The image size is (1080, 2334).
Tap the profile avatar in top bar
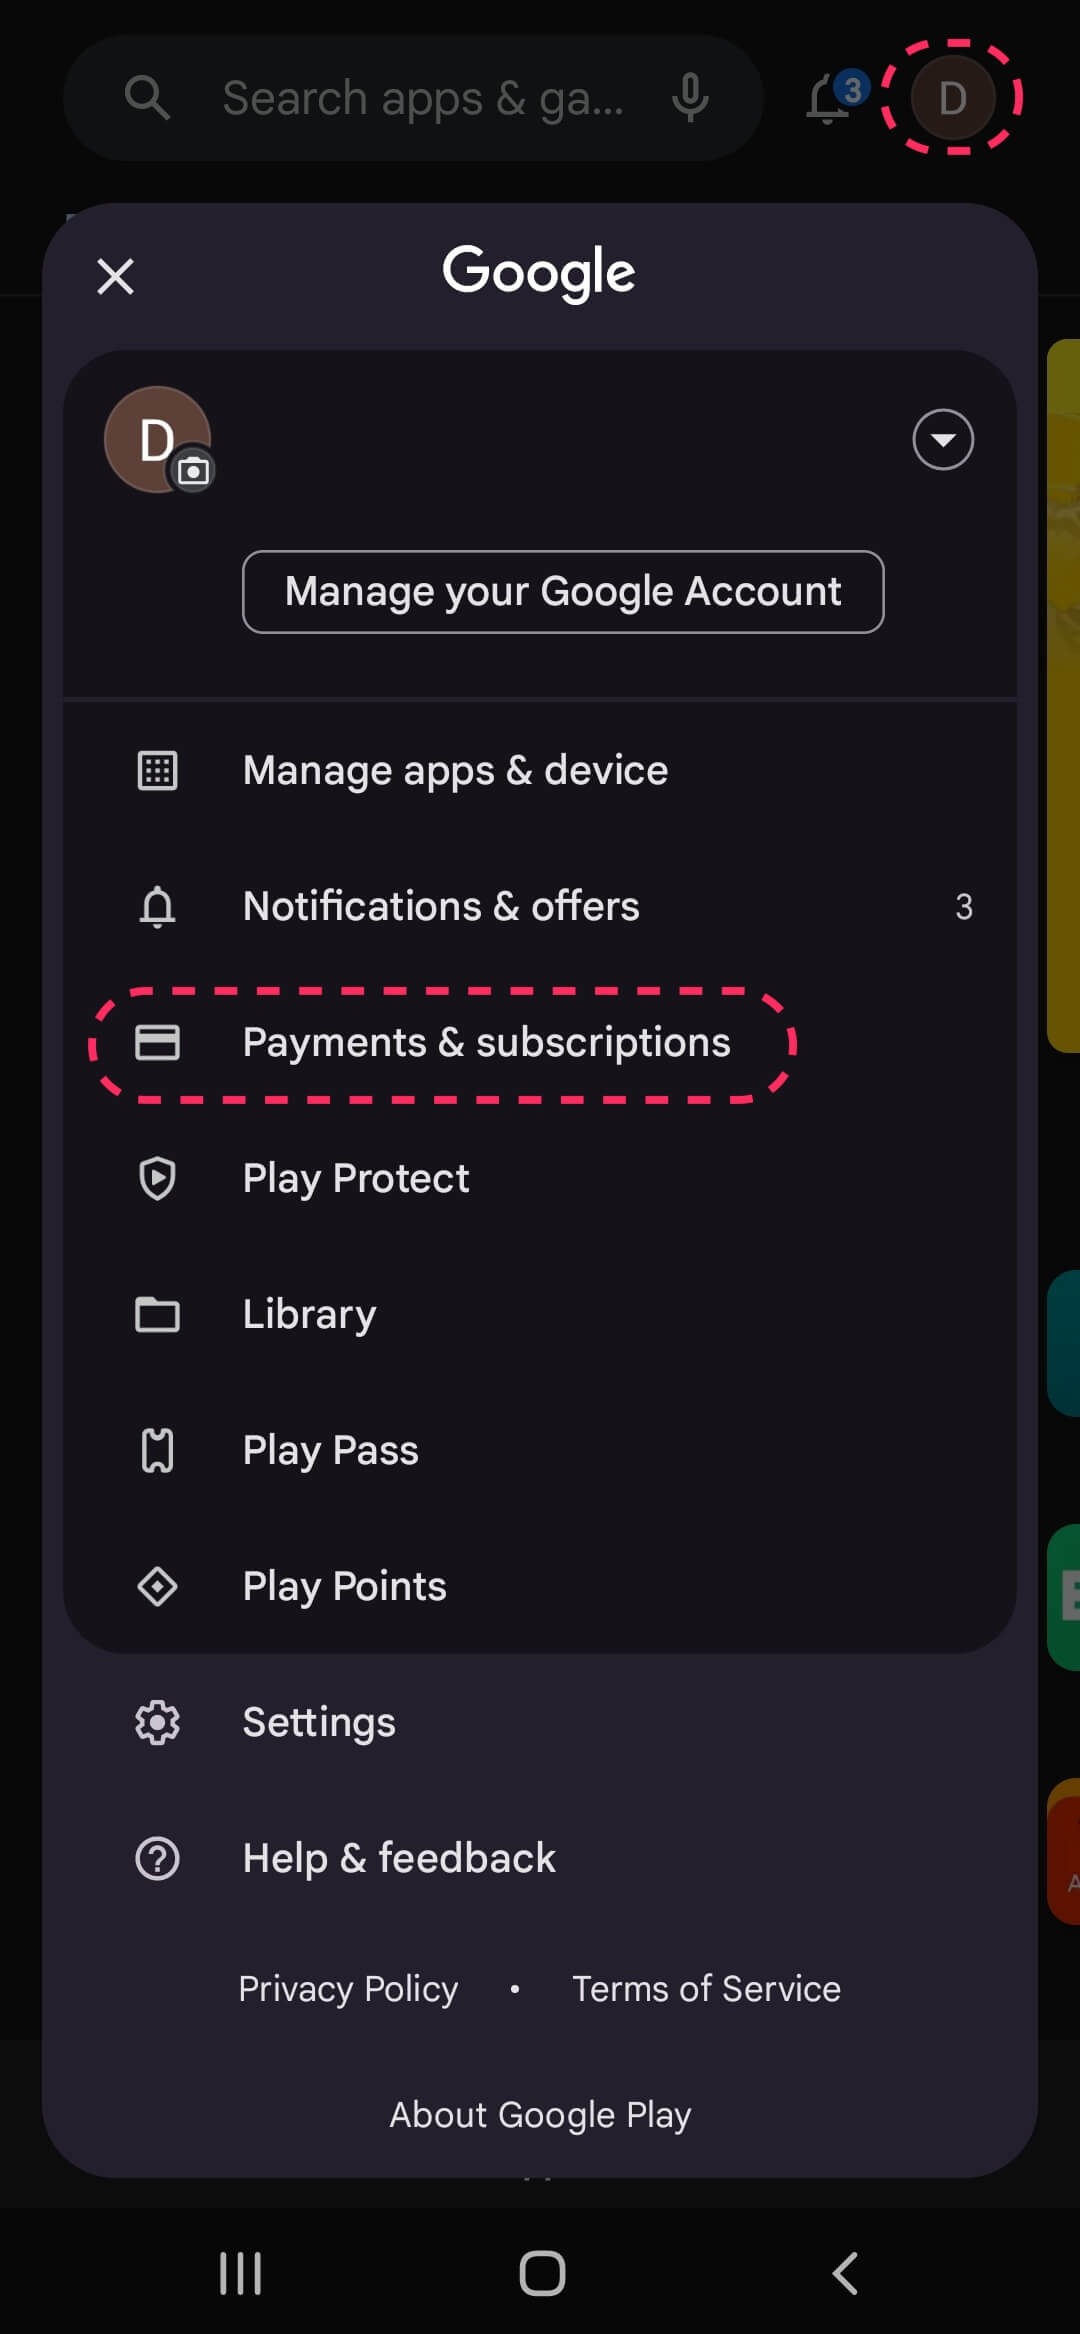952,98
